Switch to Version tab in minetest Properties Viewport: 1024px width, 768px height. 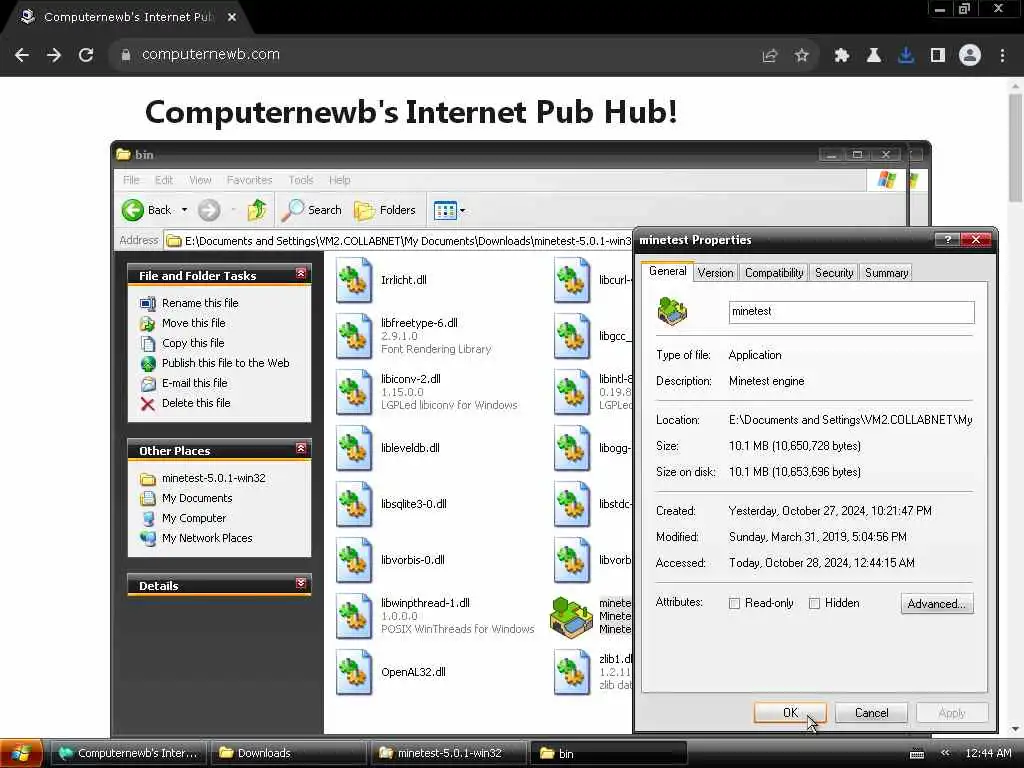(715, 273)
